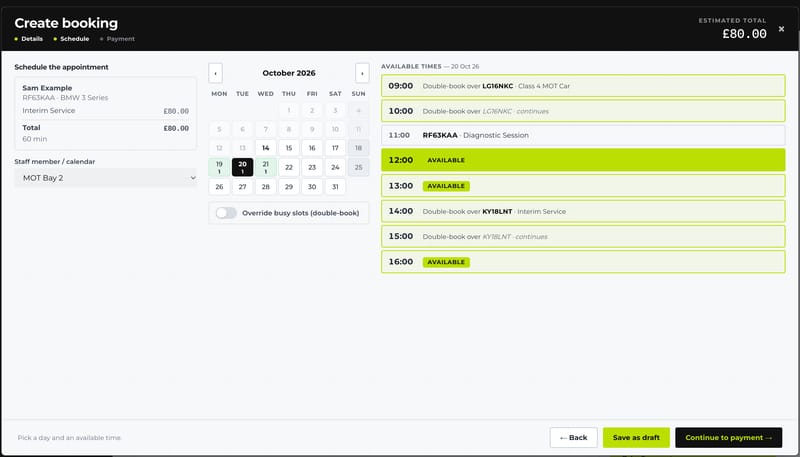Select the 15:00 double-book continues slot
Viewport: 800px width, 457px height.
[583, 236]
